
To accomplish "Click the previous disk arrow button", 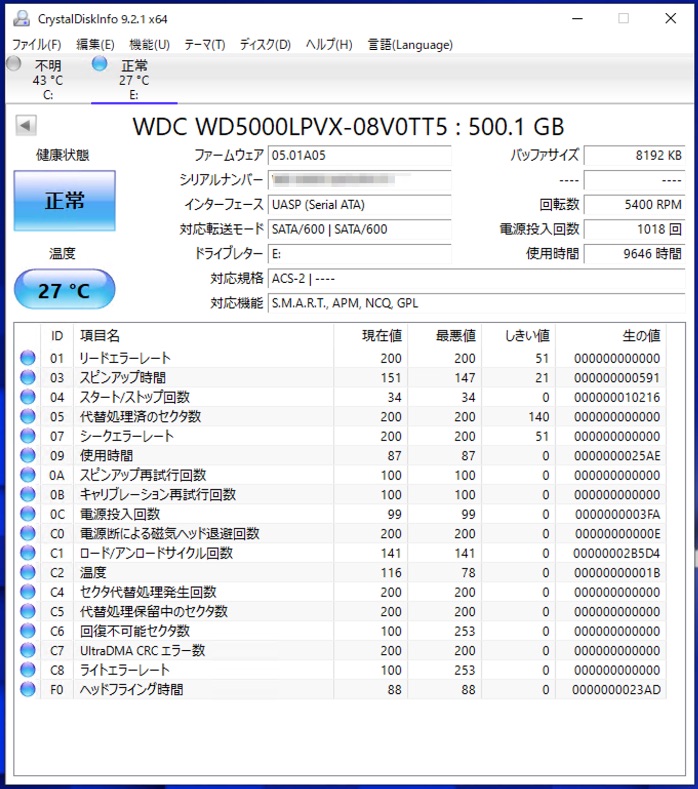I will [x=26, y=125].
